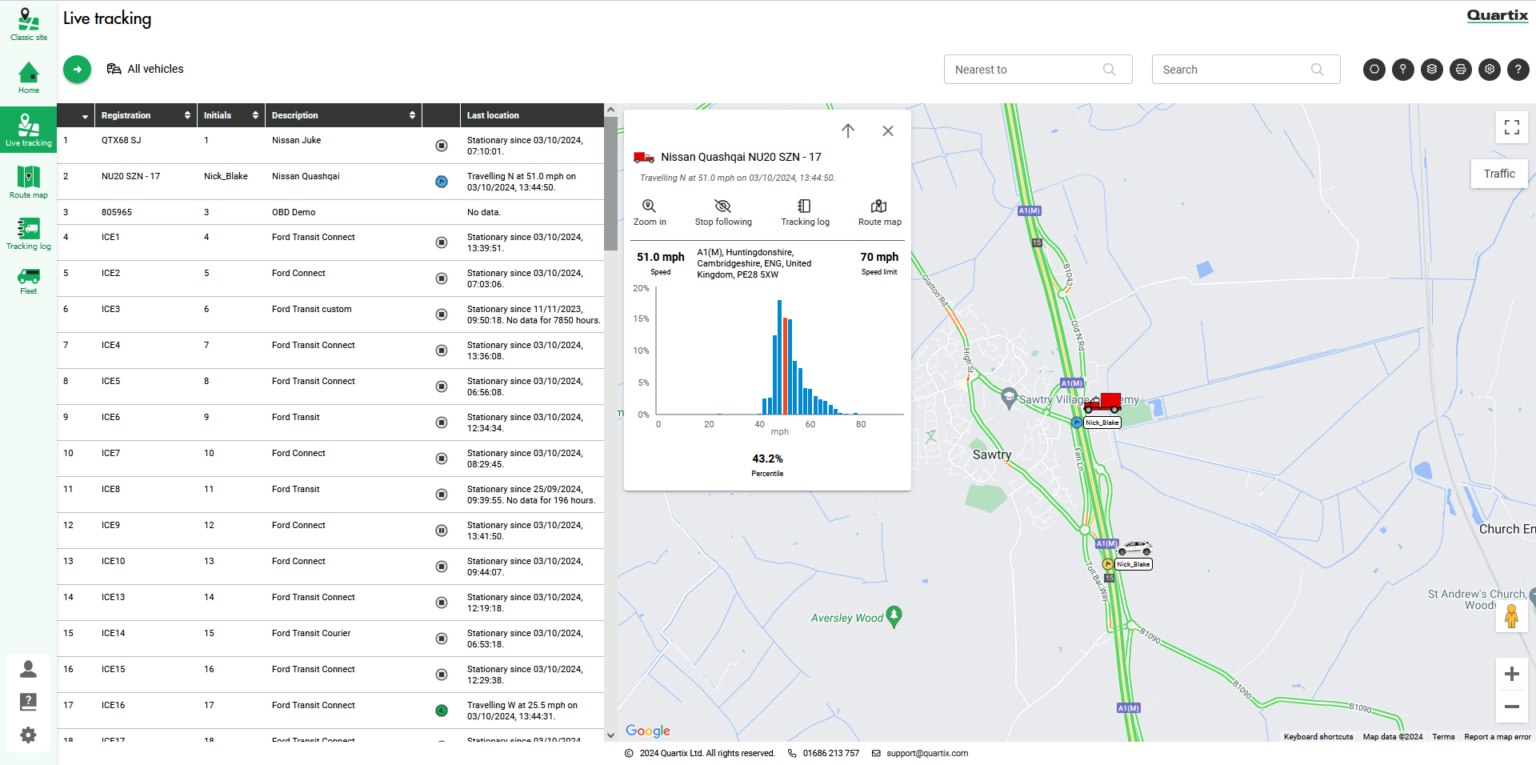Collapse the vehicle popup with up arrow

click(x=848, y=131)
